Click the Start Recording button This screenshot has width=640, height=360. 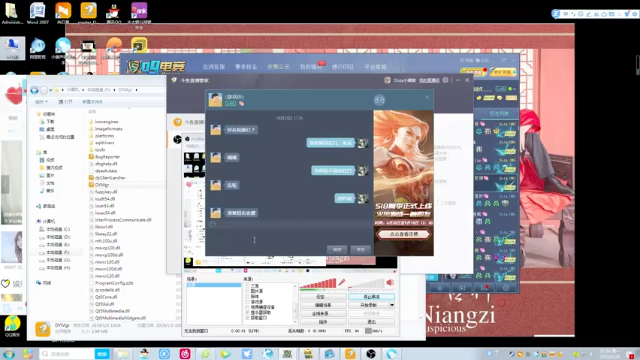pos(369,305)
